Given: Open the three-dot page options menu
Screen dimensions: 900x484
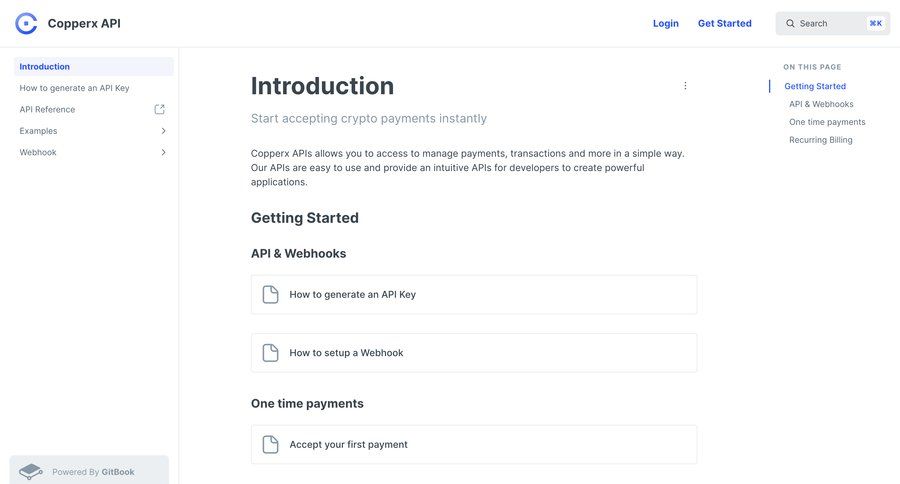Looking at the screenshot, I should pyautogui.click(x=685, y=86).
